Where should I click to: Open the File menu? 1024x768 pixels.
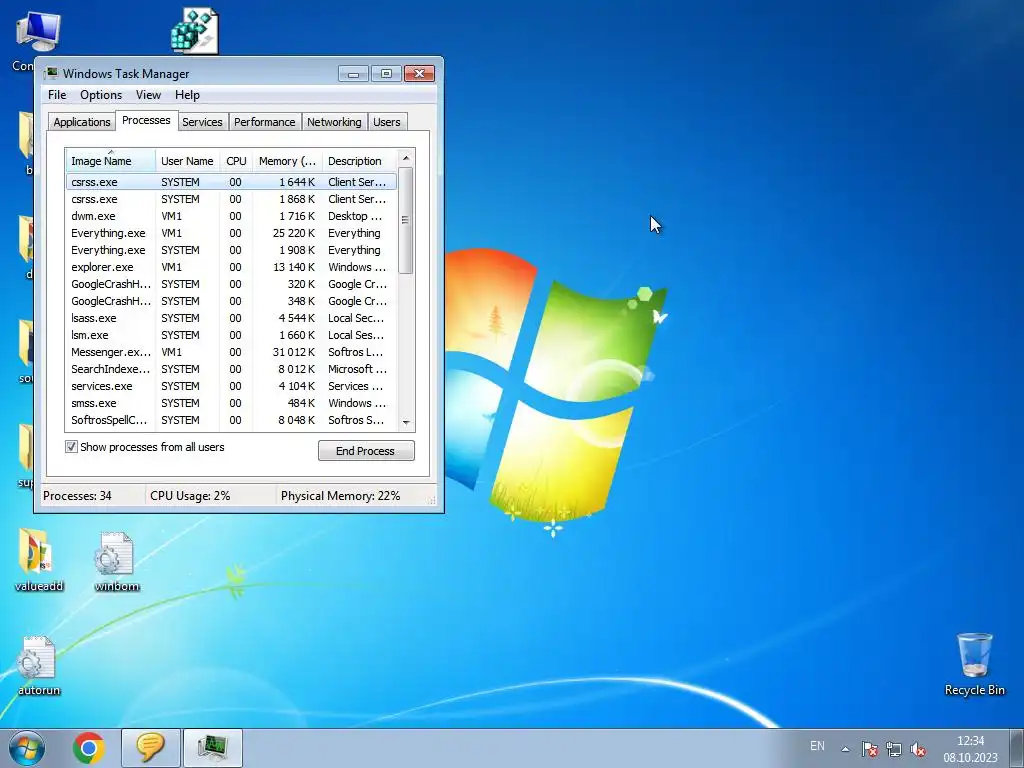point(57,95)
